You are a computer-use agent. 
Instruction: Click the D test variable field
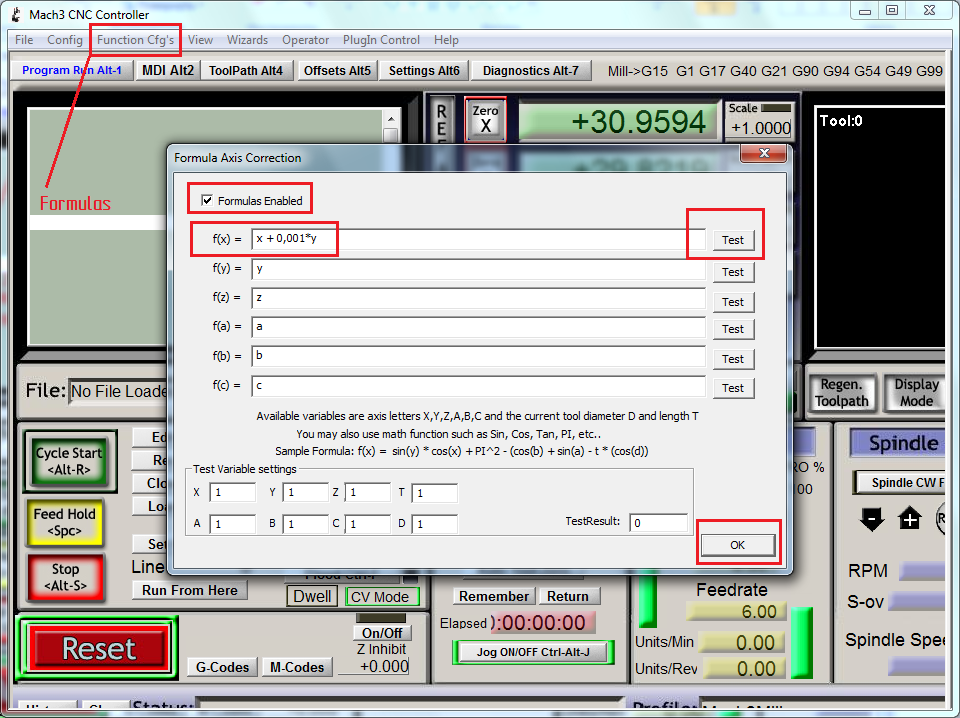tap(435, 524)
